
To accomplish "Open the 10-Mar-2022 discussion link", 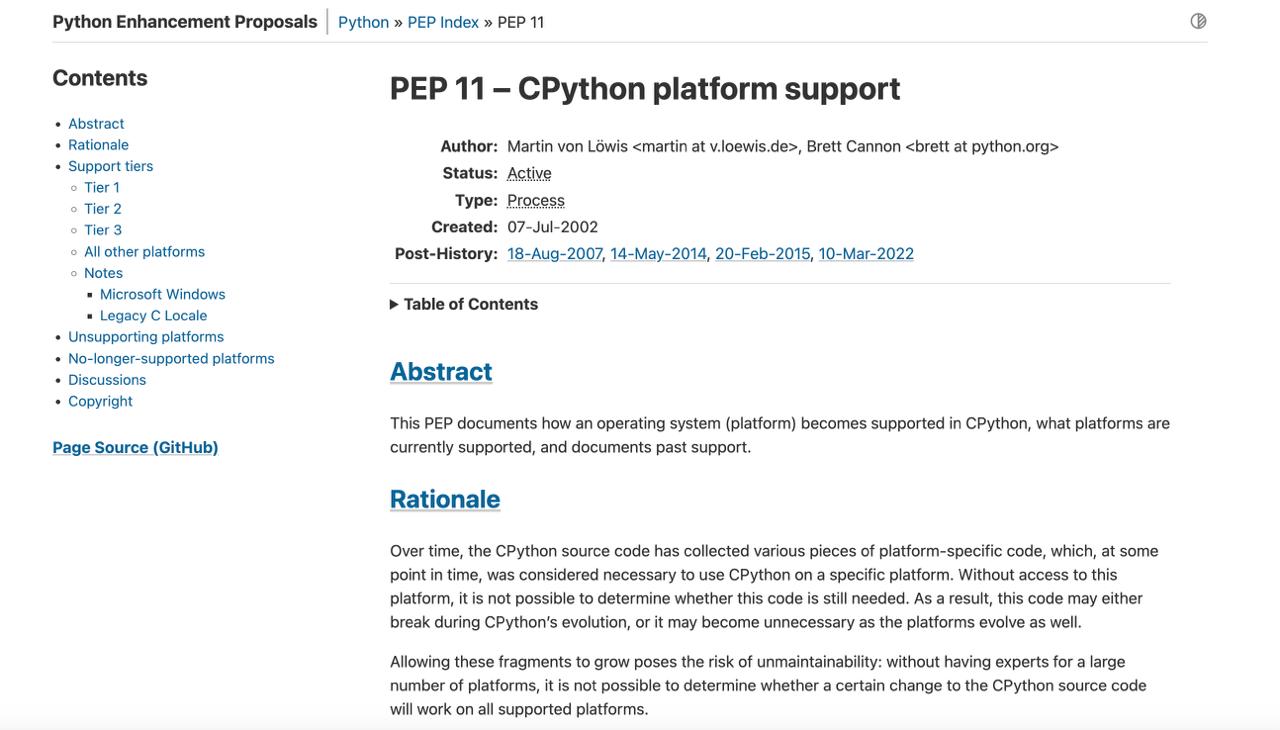I will click(866, 252).
